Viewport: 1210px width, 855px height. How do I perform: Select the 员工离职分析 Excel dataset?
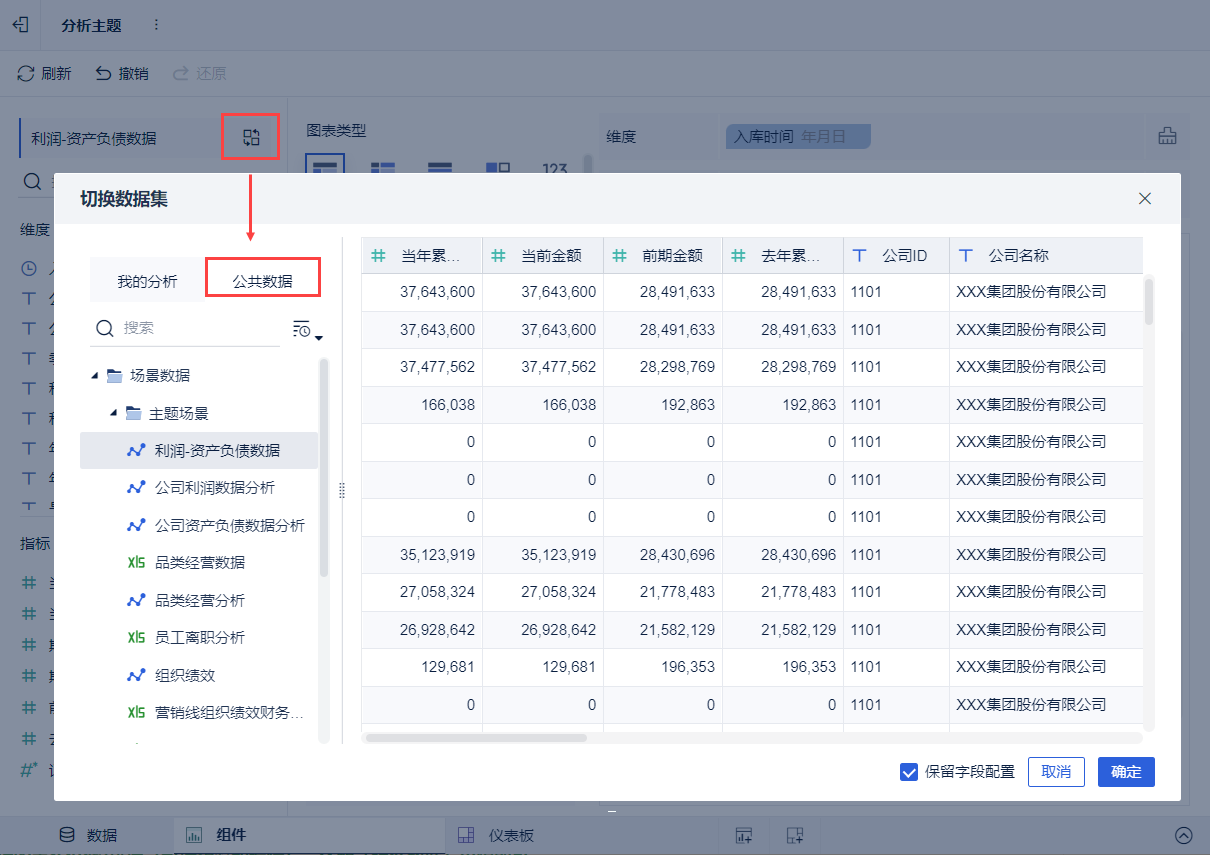click(199, 637)
